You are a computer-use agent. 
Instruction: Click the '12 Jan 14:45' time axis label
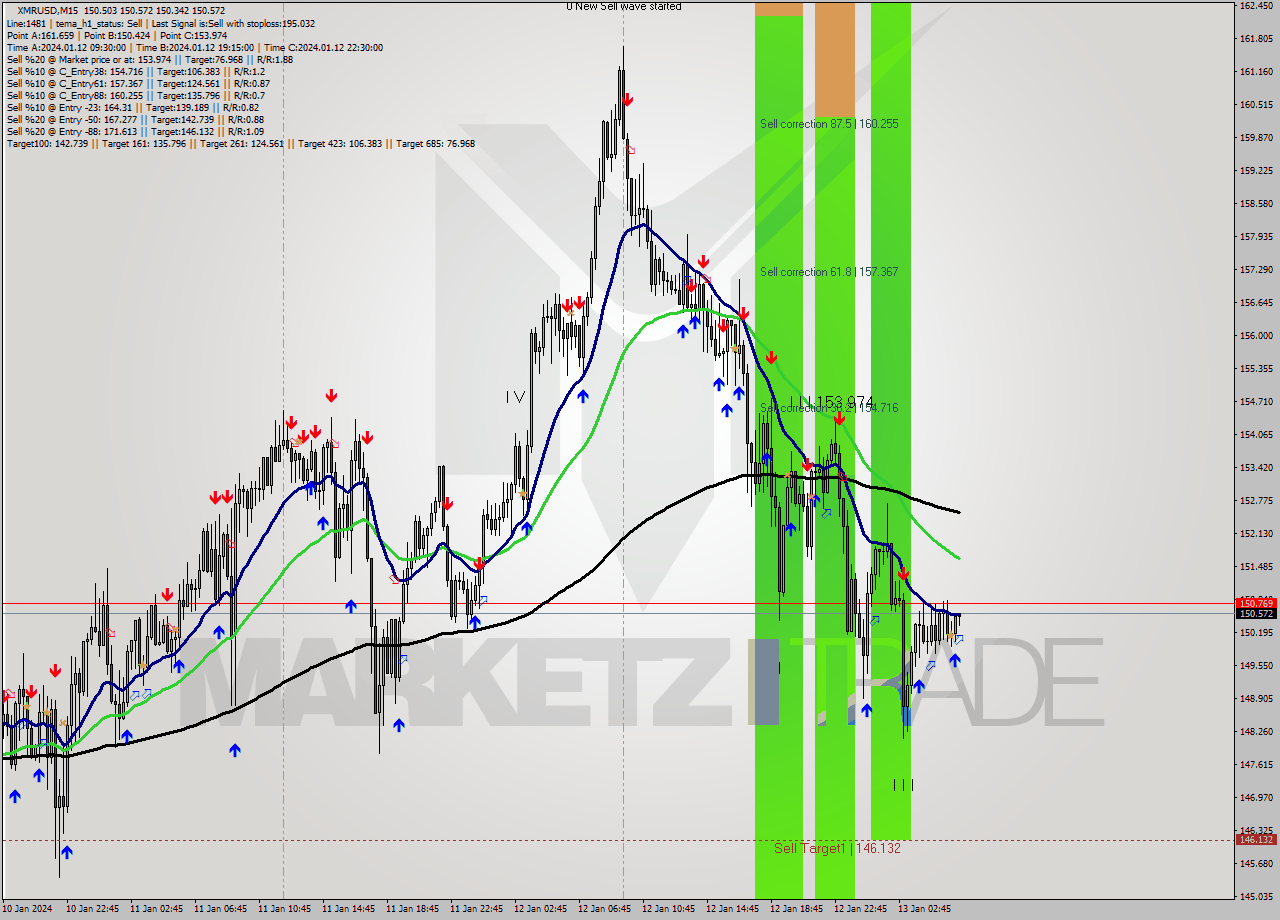coord(732,909)
